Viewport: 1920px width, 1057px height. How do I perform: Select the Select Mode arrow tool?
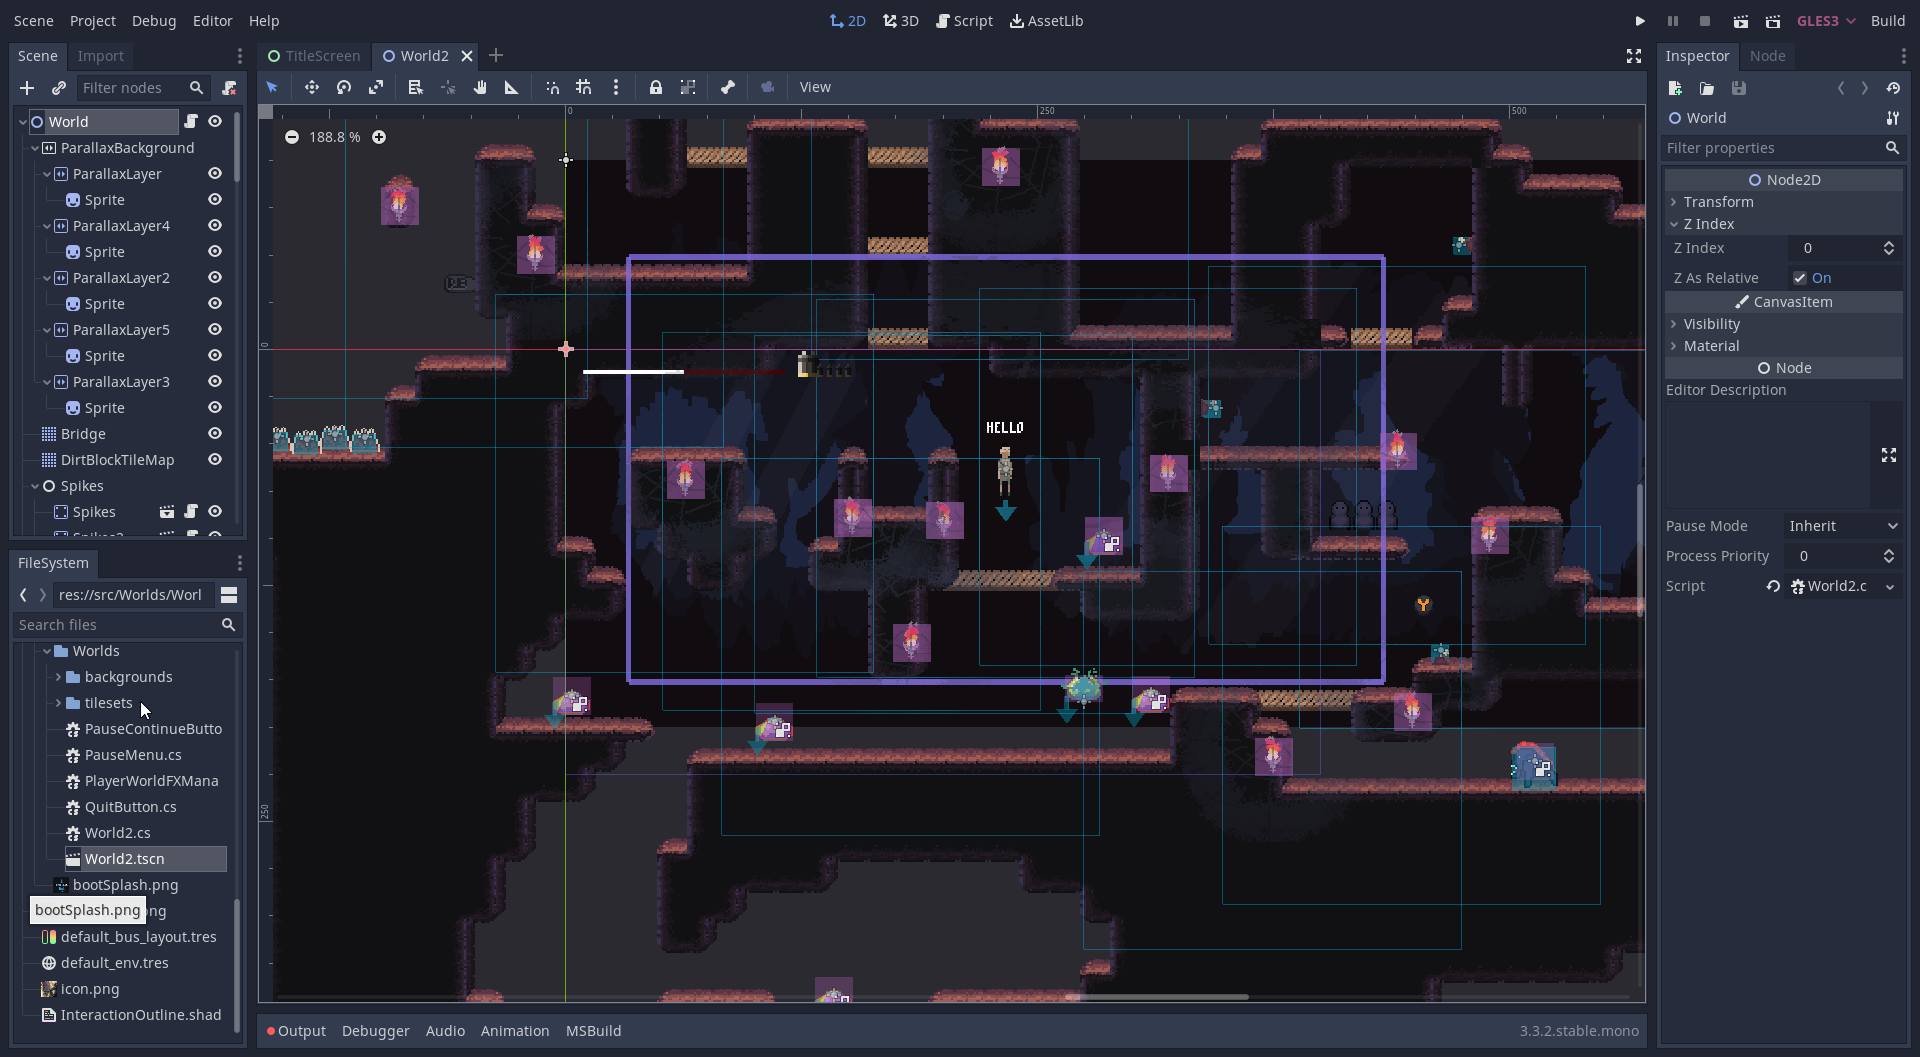pyautogui.click(x=272, y=87)
